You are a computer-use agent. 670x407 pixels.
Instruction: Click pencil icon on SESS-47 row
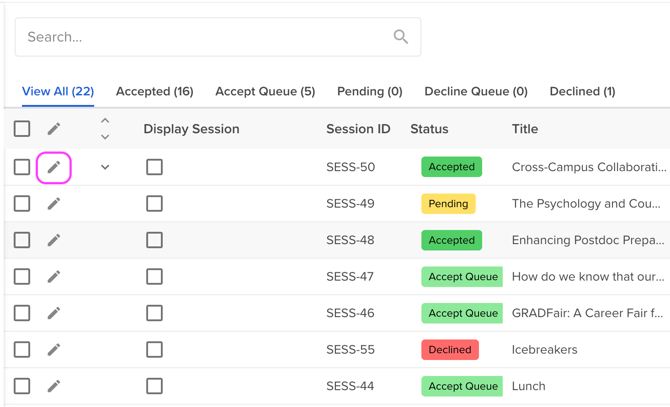[54, 277]
